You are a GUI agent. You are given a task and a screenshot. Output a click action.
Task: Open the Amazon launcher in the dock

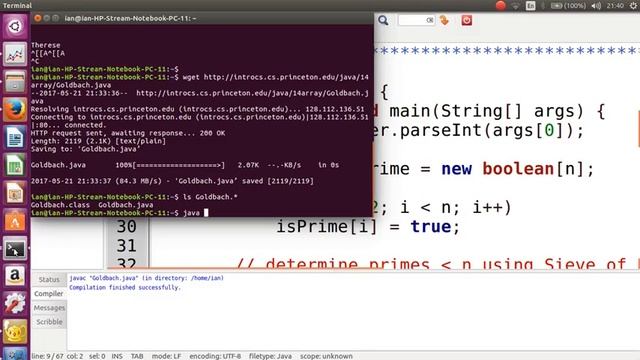click(15, 276)
